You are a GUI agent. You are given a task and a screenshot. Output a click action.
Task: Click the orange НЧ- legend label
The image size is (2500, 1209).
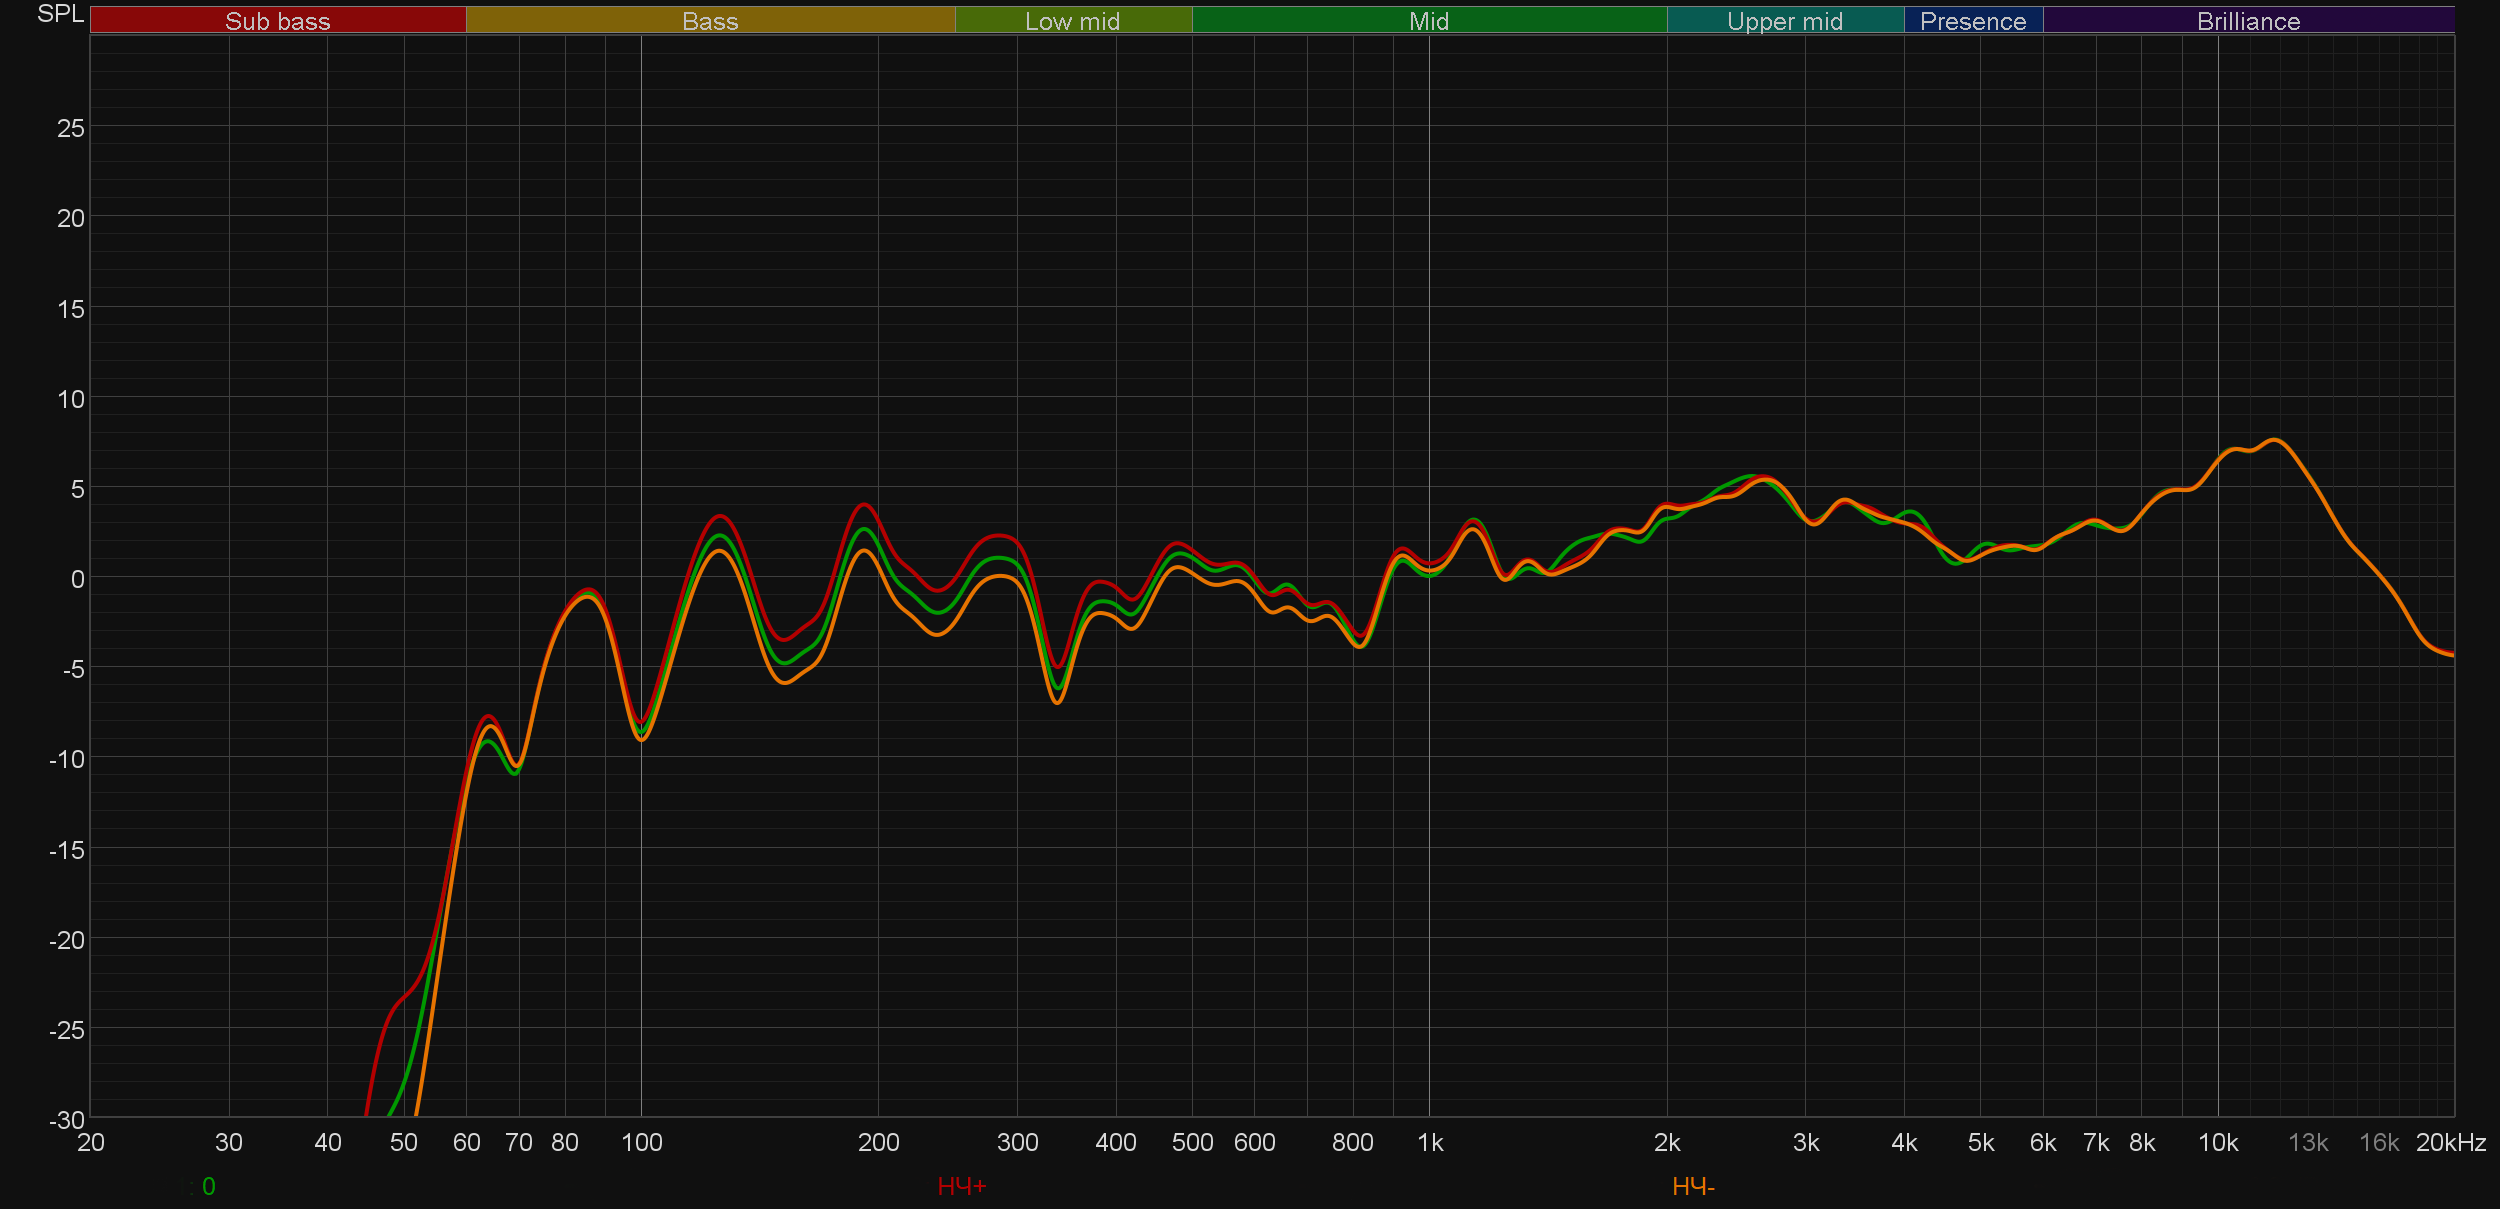pos(1693,1186)
